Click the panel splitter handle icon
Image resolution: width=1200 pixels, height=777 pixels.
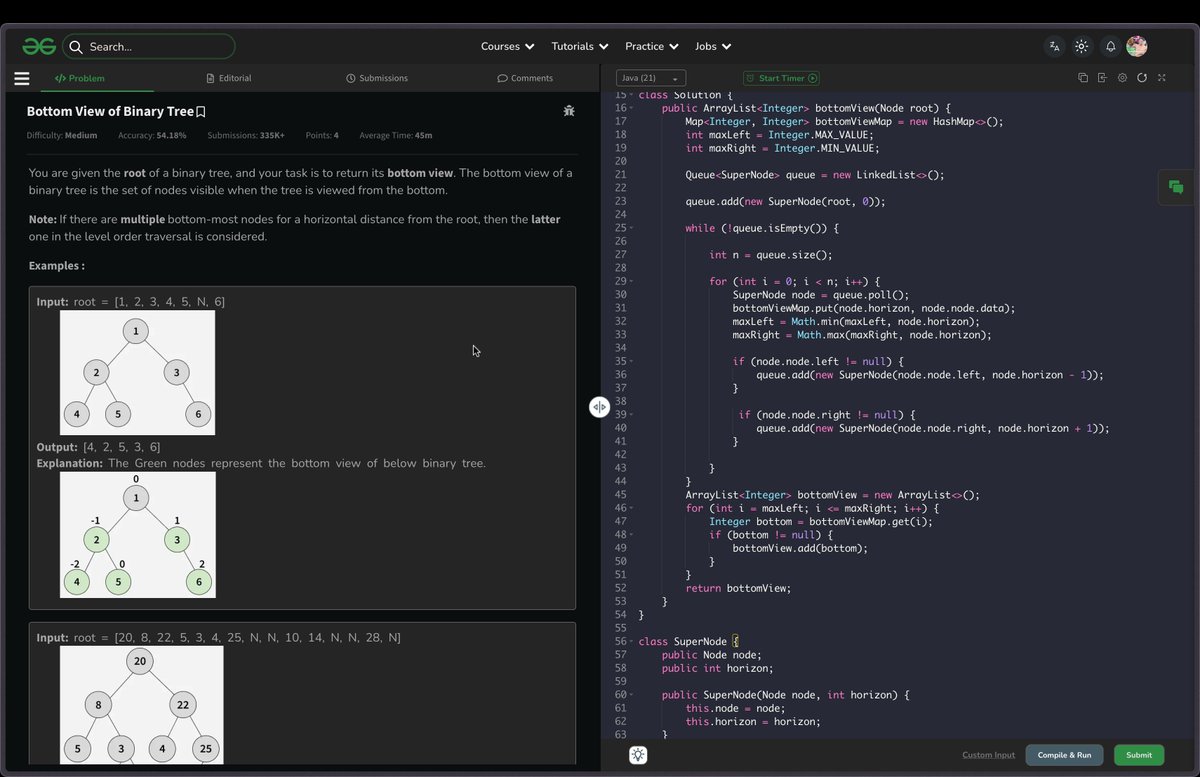coord(599,406)
